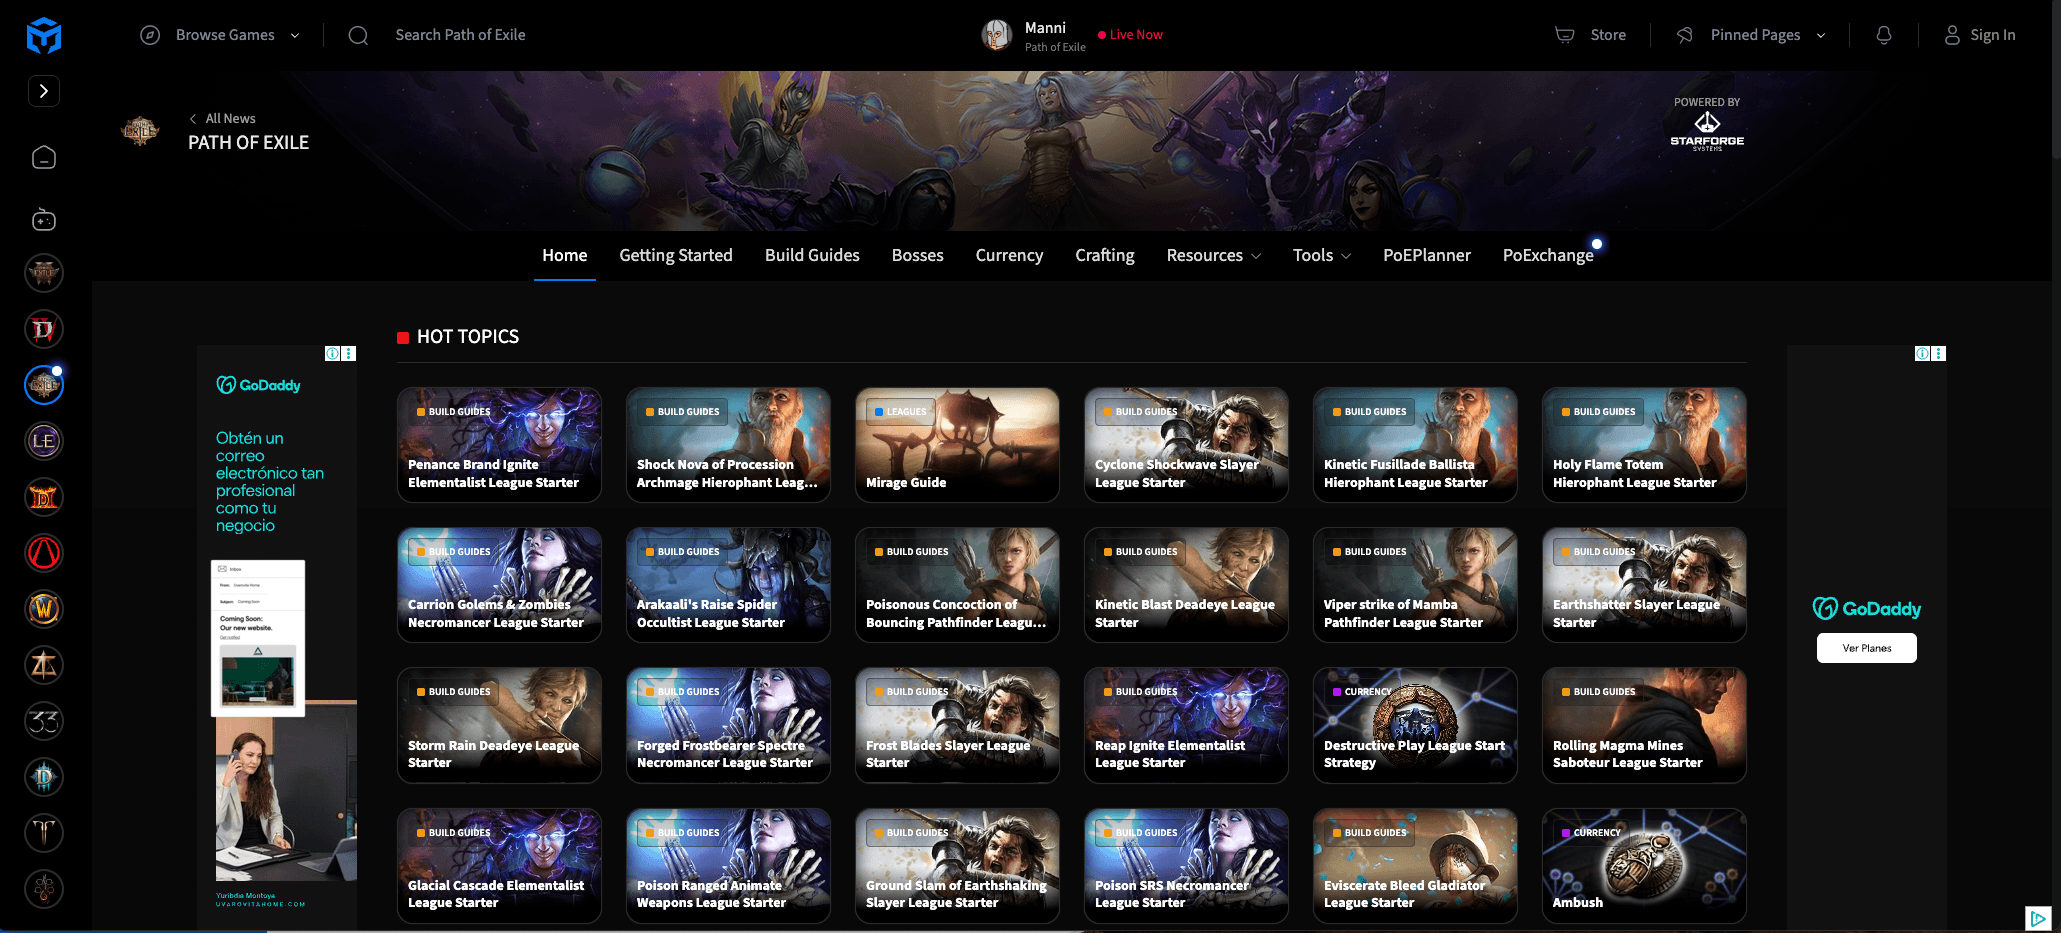The height and width of the screenshot is (933, 2061).
Task: Click the Store cart icon
Action: pyautogui.click(x=1564, y=35)
